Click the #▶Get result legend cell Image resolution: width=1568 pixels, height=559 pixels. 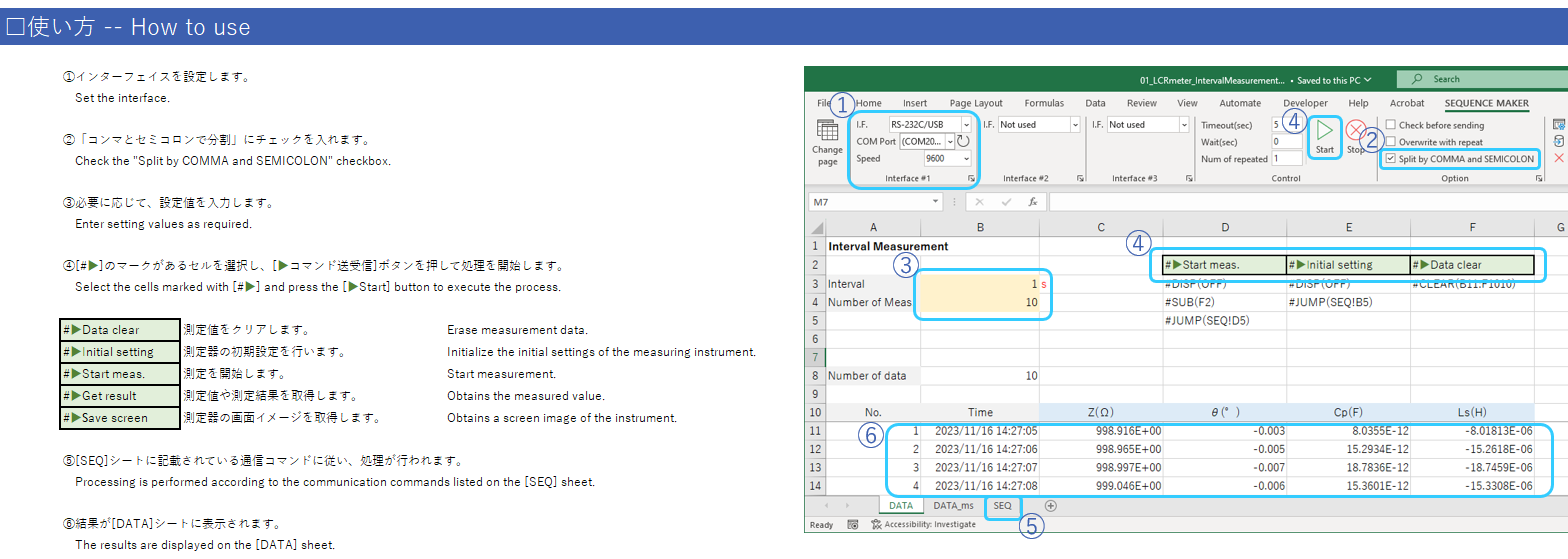pyautogui.click(x=120, y=396)
